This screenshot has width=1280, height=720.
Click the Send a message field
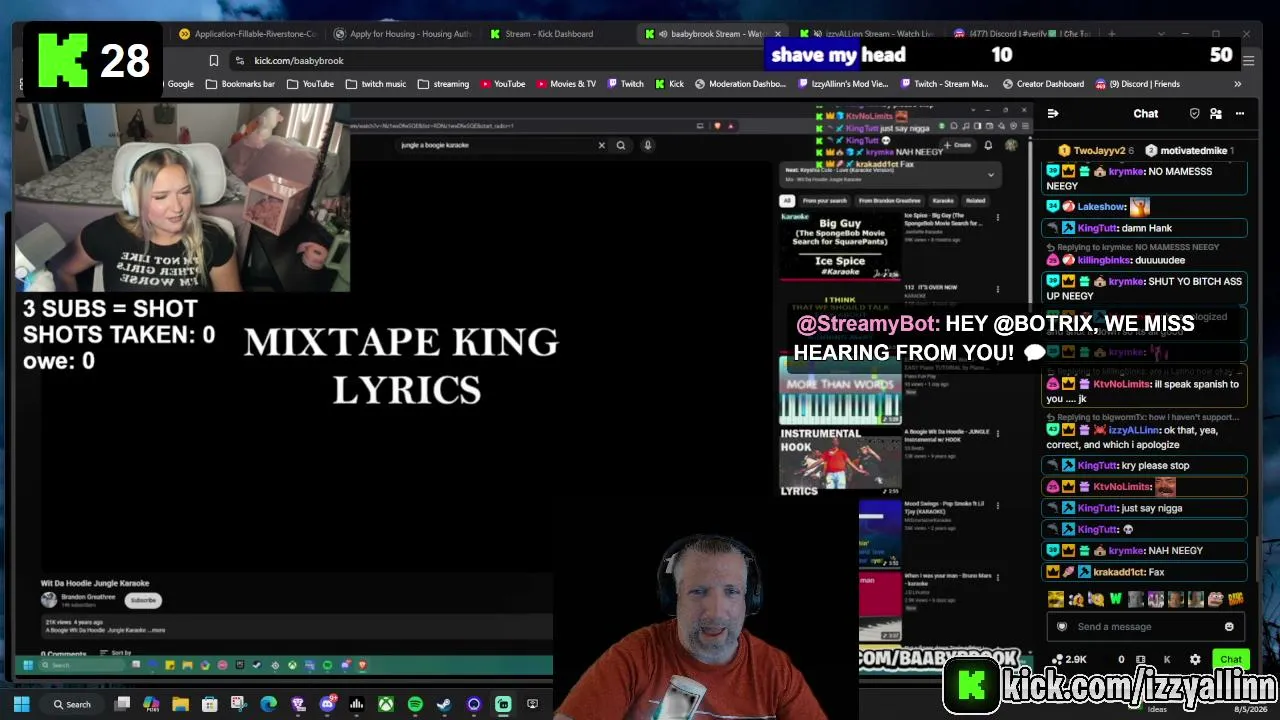[x=1147, y=627]
